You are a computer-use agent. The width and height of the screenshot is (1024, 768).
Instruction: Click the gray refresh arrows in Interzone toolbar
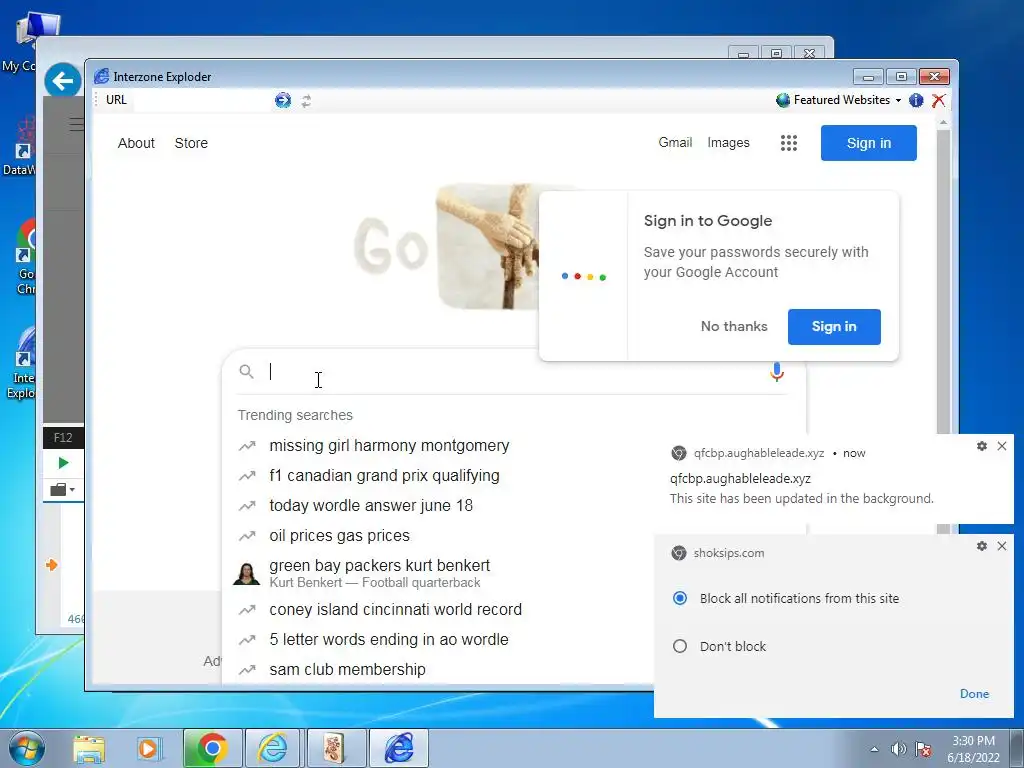pyautogui.click(x=306, y=101)
